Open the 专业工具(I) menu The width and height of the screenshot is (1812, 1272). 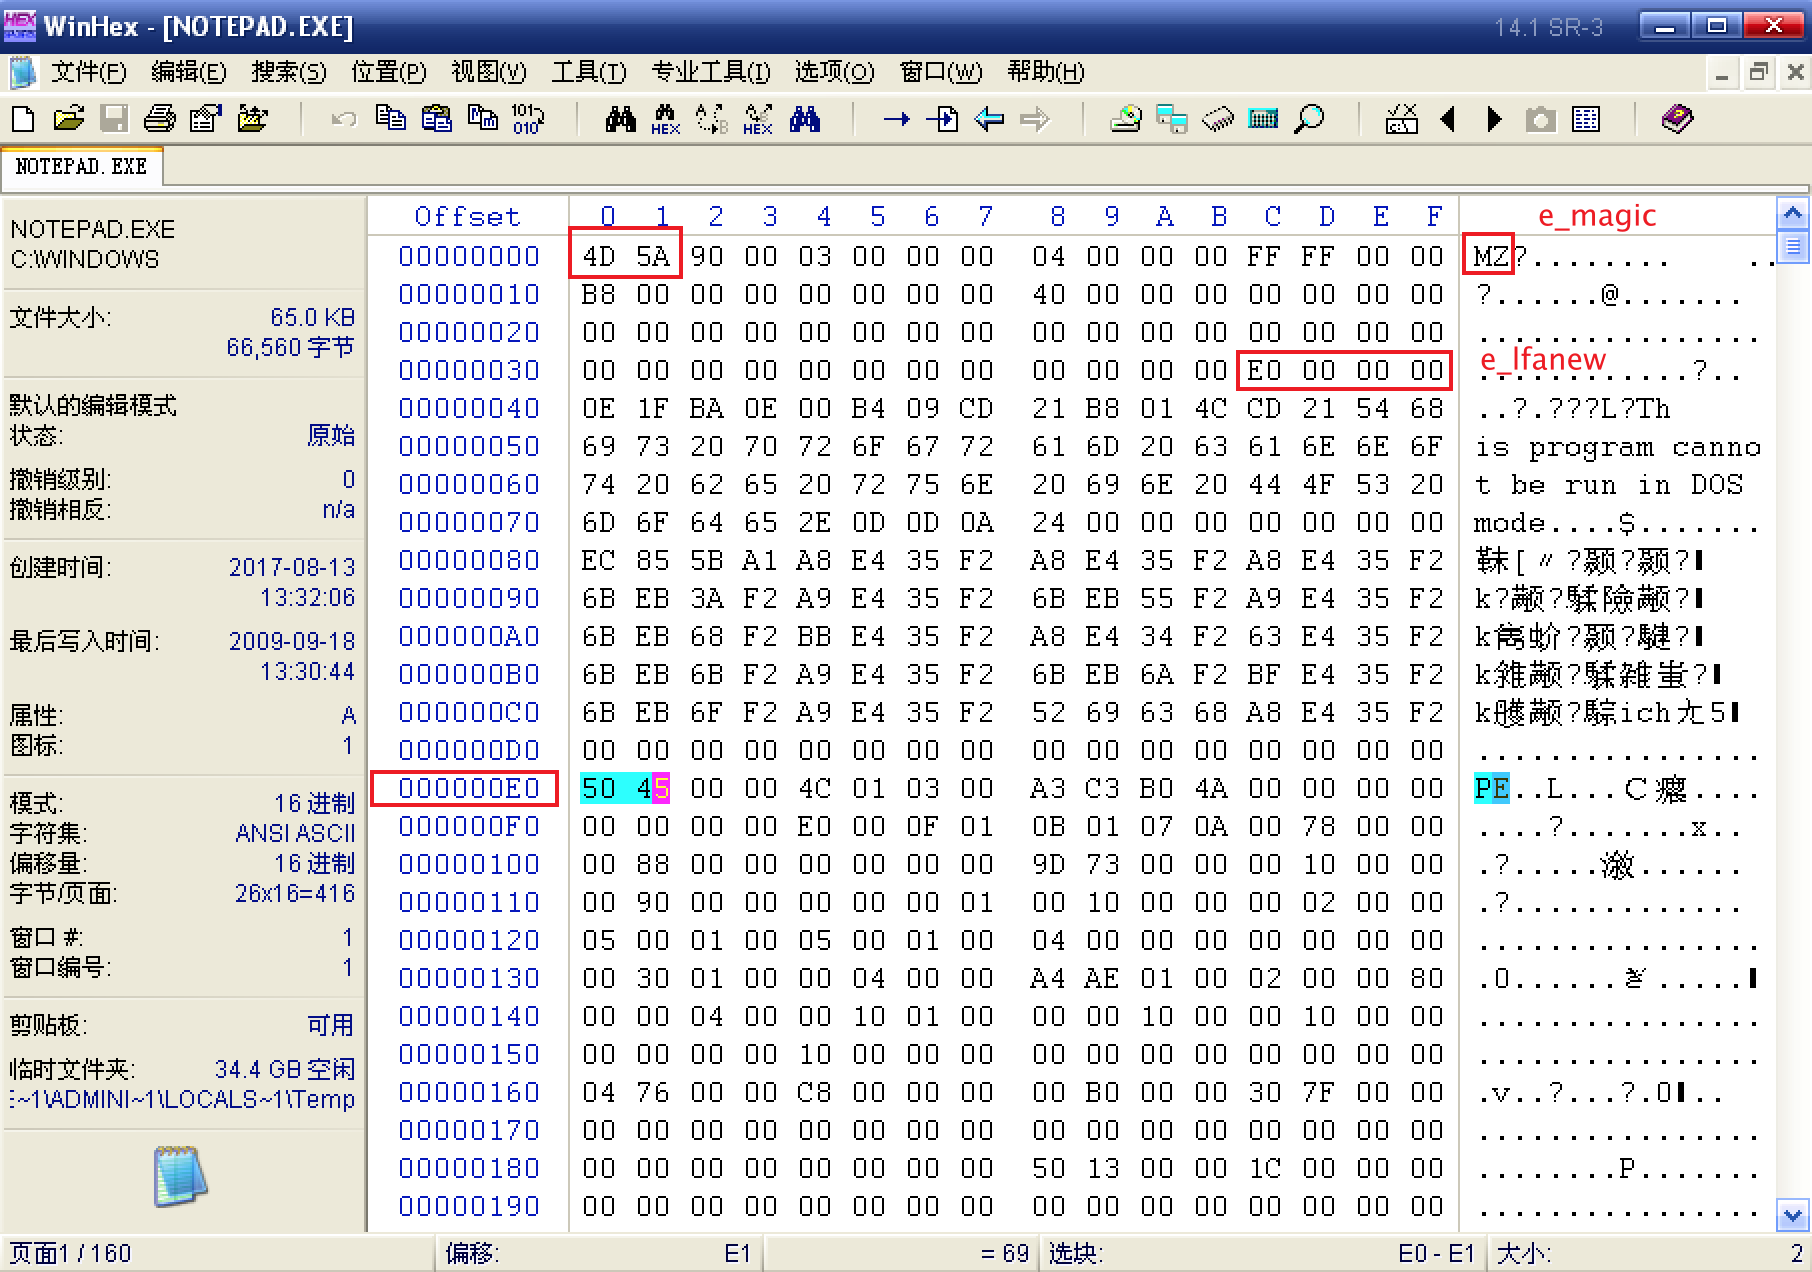pyautogui.click(x=710, y=72)
